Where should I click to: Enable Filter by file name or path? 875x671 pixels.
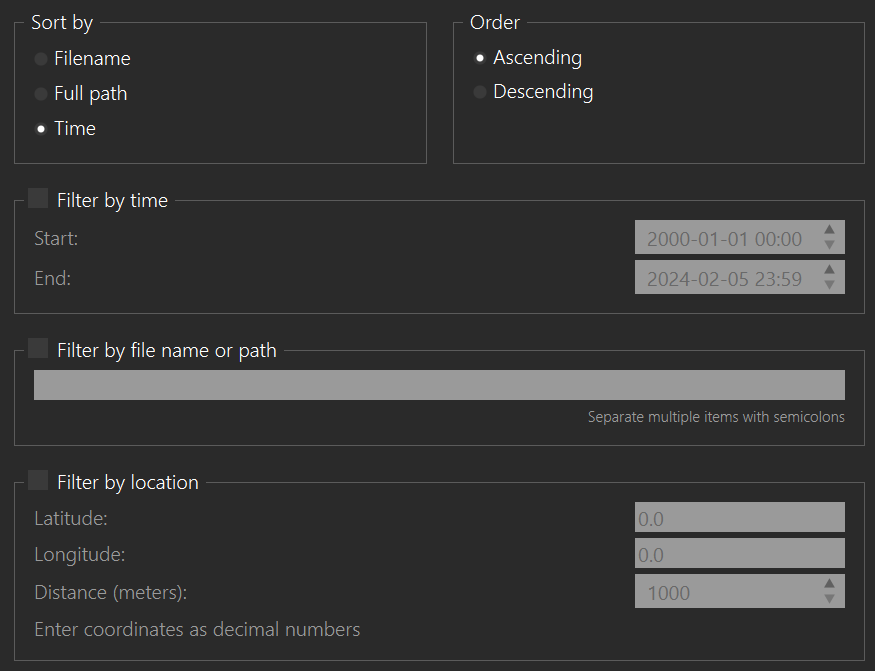(x=38, y=349)
